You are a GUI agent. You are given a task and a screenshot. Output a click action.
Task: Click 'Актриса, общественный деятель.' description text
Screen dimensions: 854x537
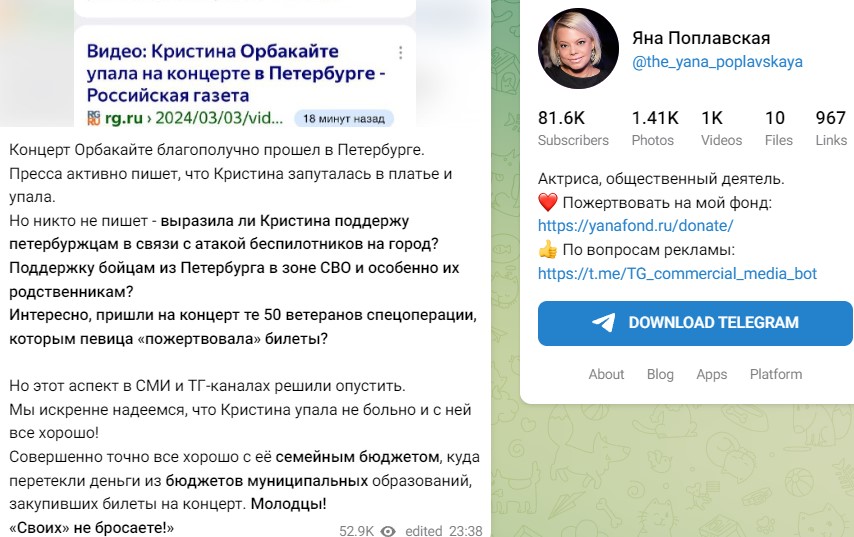pos(661,179)
